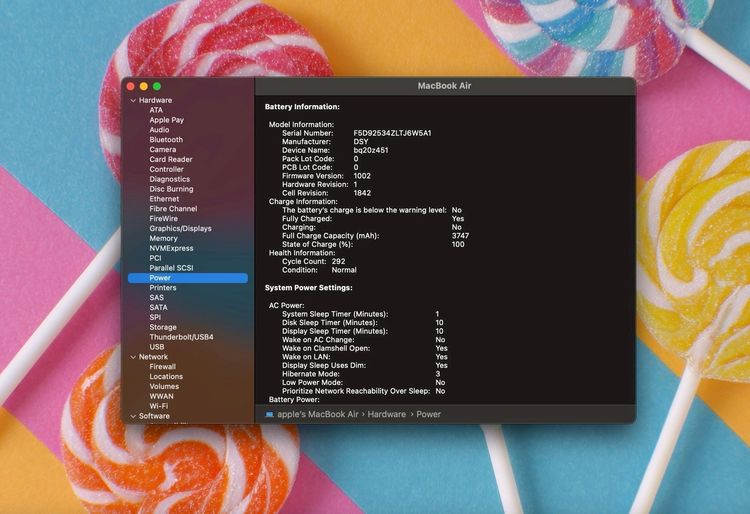Collapse the Network section chevron
The height and width of the screenshot is (514, 750).
point(133,357)
